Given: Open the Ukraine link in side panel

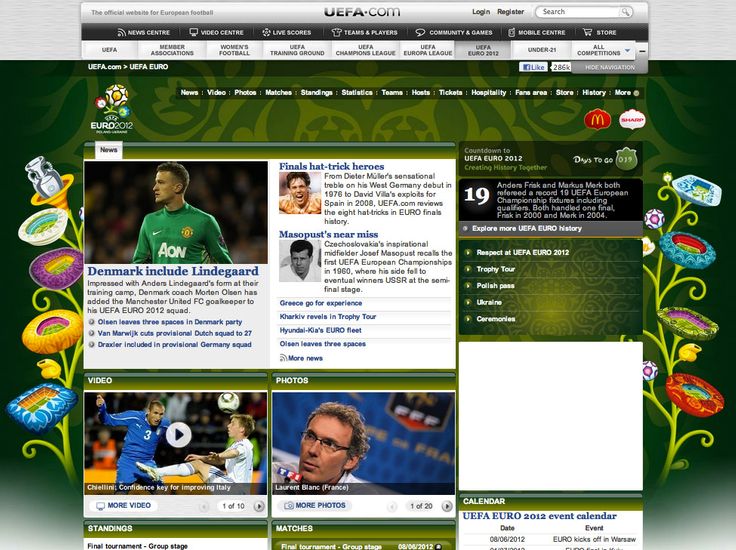Looking at the screenshot, I should pyautogui.click(x=489, y=303).
